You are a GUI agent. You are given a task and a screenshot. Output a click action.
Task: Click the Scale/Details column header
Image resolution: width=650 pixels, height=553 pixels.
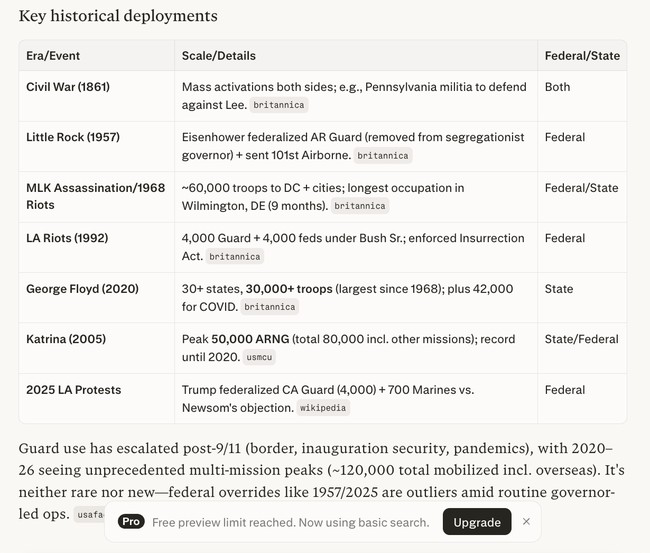click(218, 55)
